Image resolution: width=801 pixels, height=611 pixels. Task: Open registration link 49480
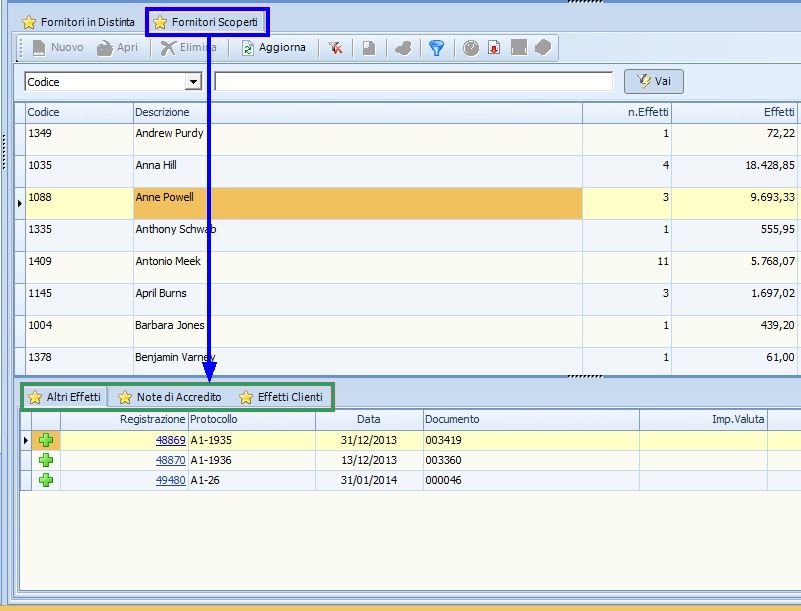pos(170,480)
